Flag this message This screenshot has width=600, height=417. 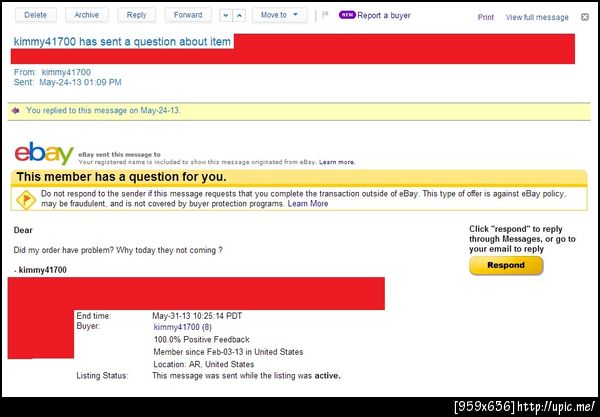pos(325,15)
